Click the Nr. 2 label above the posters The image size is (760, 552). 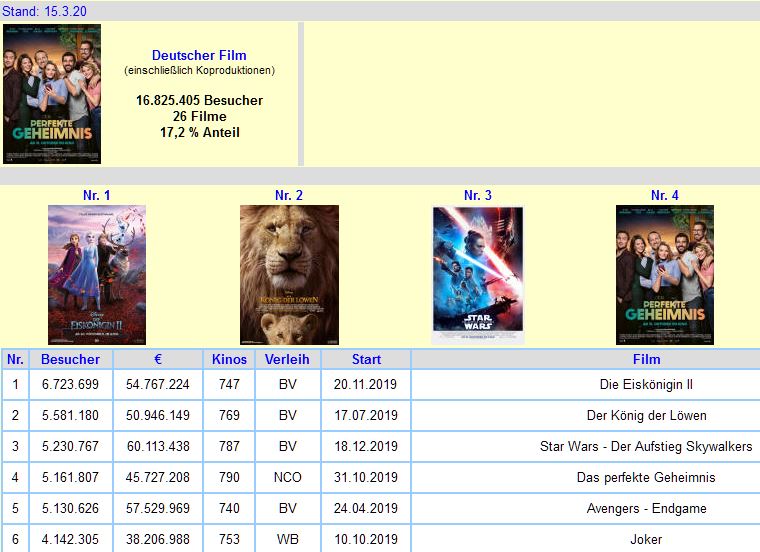coord(289,195)
